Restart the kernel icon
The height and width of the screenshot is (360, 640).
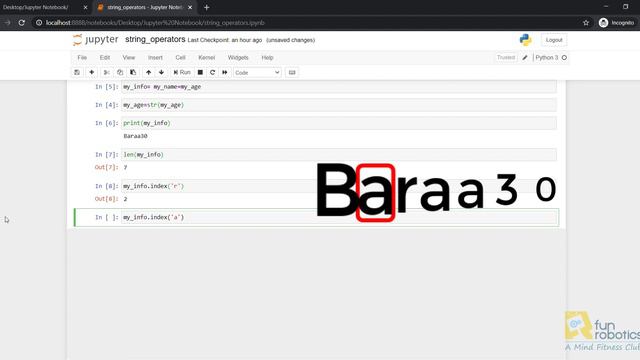click(212, 72)
